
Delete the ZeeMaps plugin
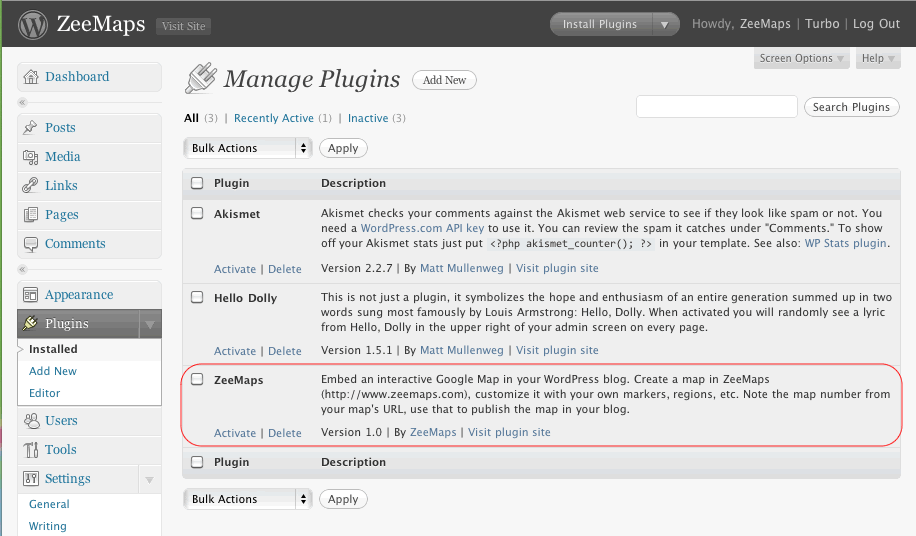point(284,433)
